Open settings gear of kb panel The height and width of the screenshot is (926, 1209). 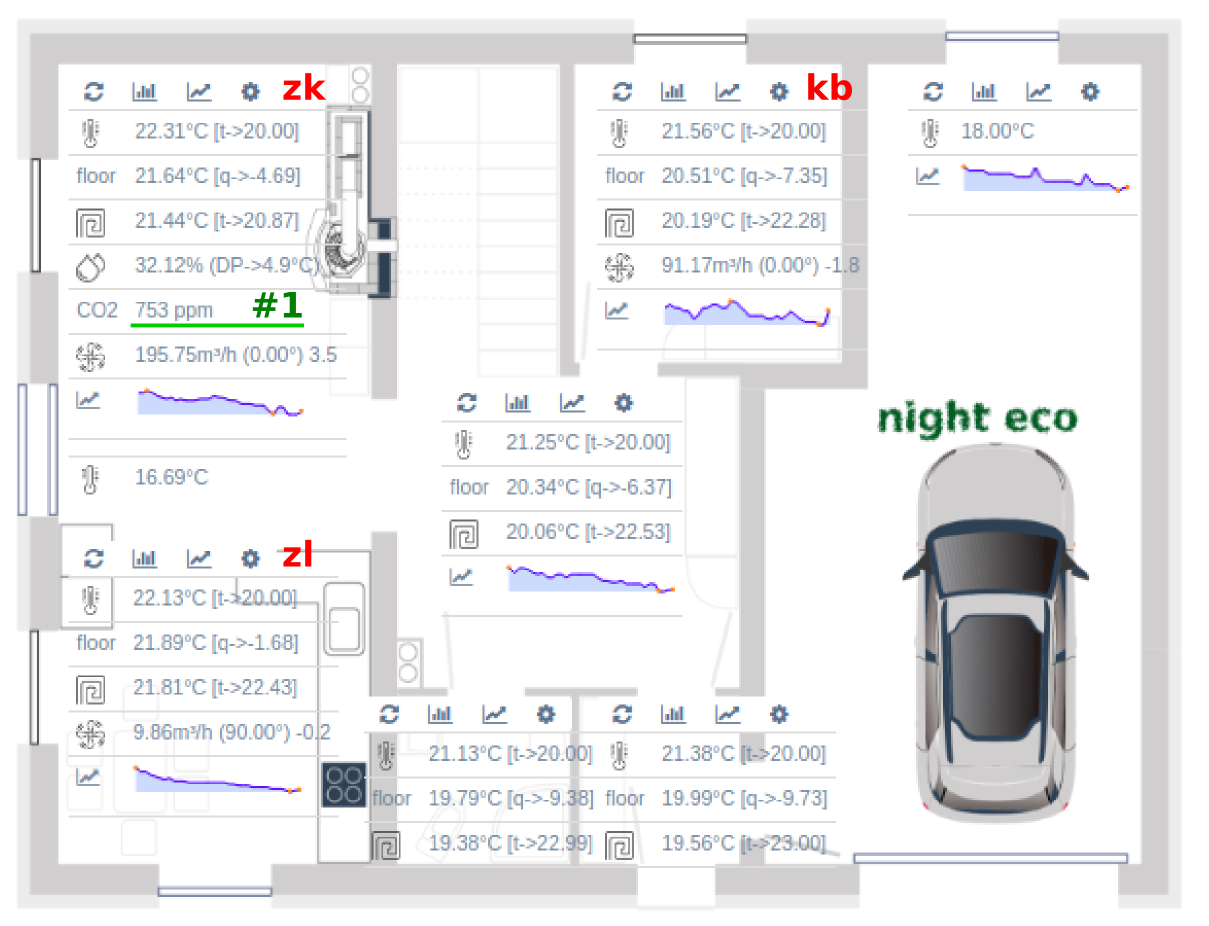[778, 92]
